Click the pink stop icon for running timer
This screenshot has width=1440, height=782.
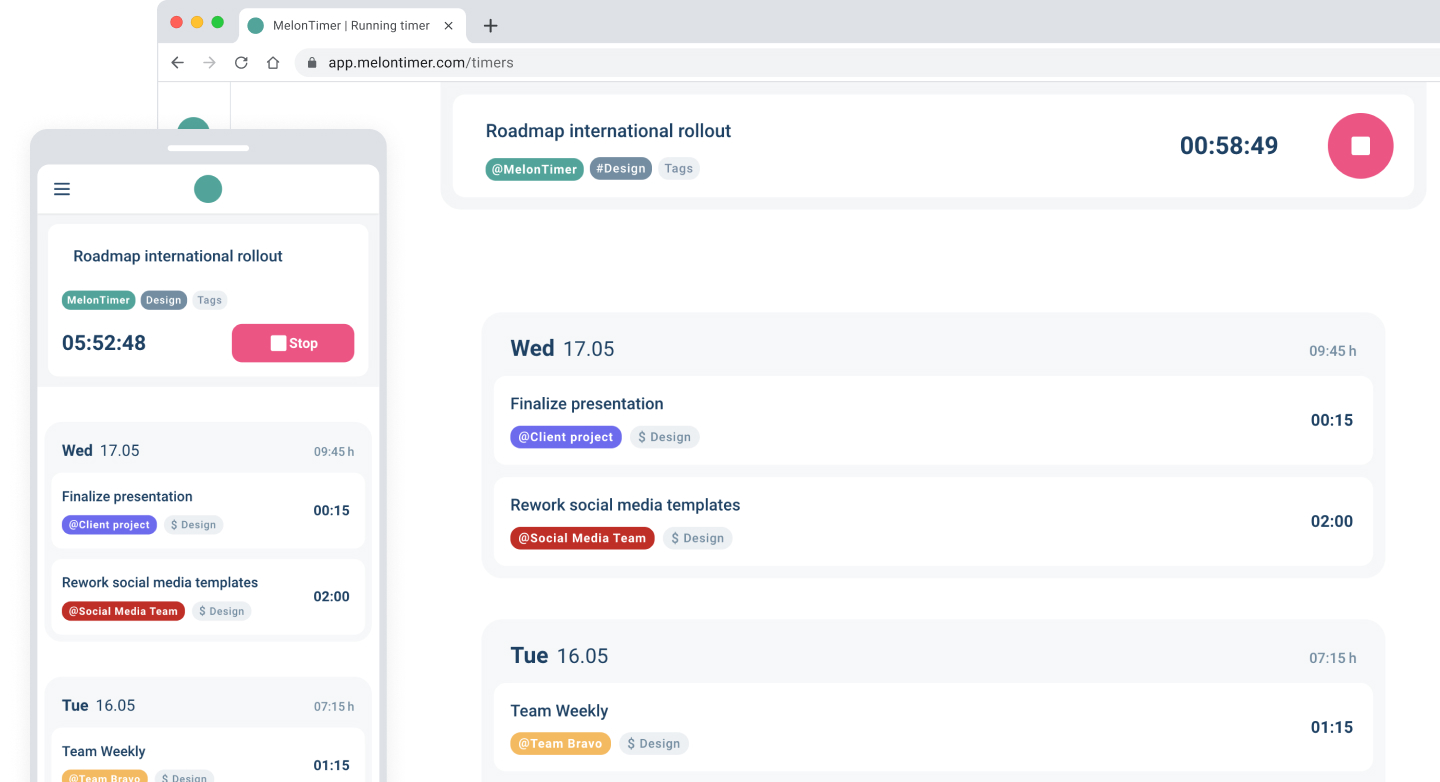click(x=1360, y=145)
